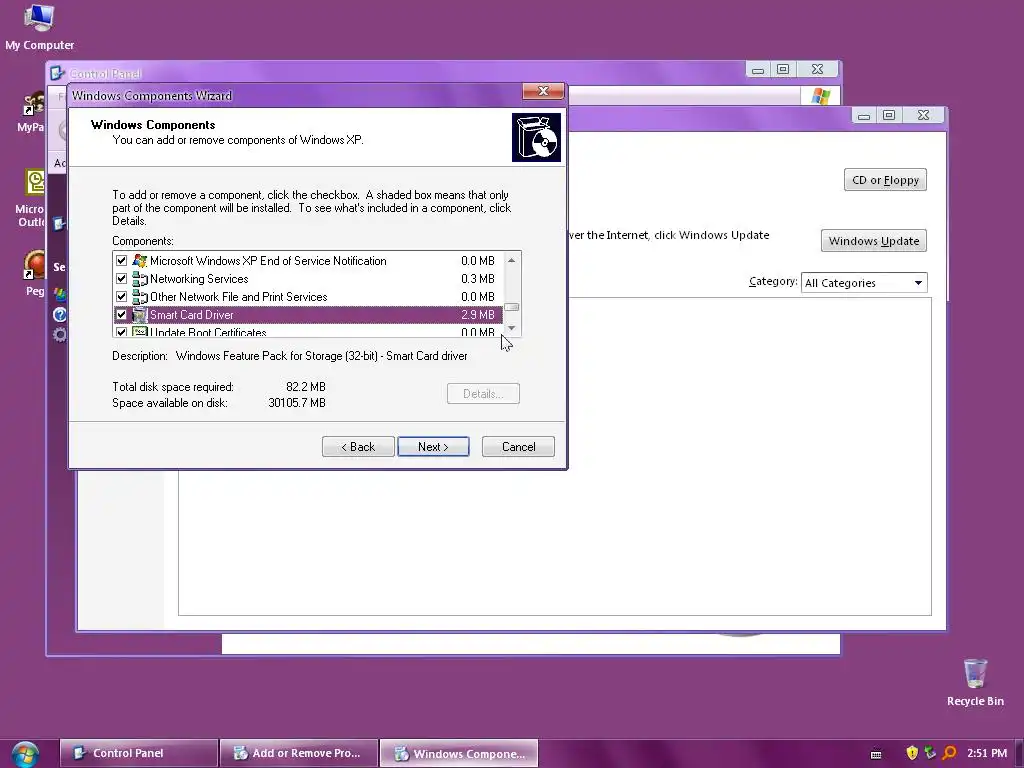The height and width of the screenshot is (768, 1024).
Task: Click the CD or Floppy button
Action: [x=885, y=180]
